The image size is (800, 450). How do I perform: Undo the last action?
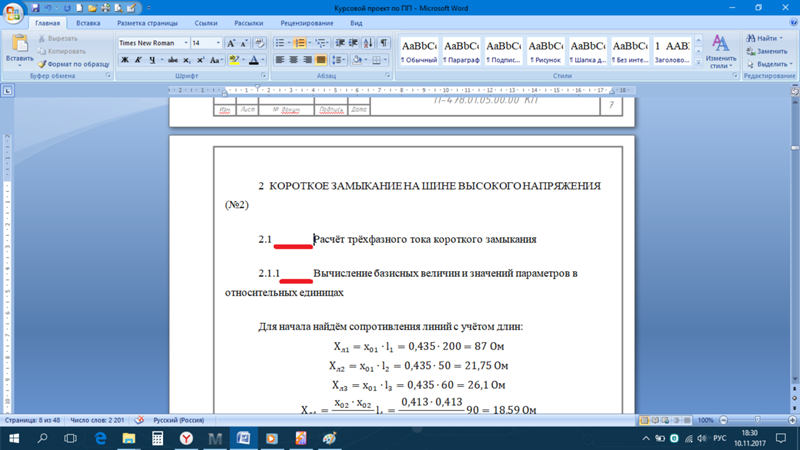48,8
